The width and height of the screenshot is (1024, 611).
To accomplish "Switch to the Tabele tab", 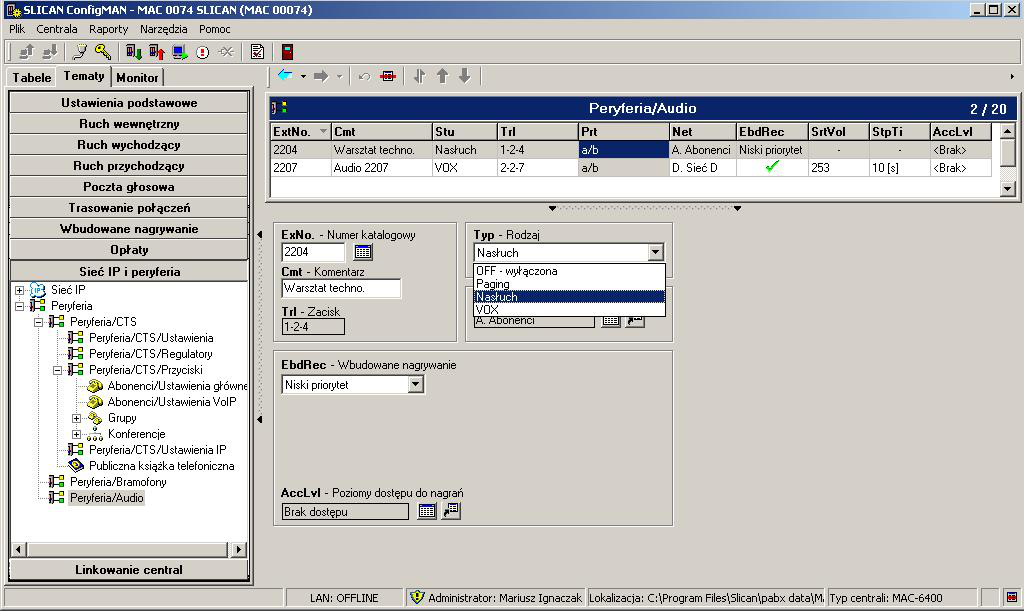I will click(x=31, y=77).
